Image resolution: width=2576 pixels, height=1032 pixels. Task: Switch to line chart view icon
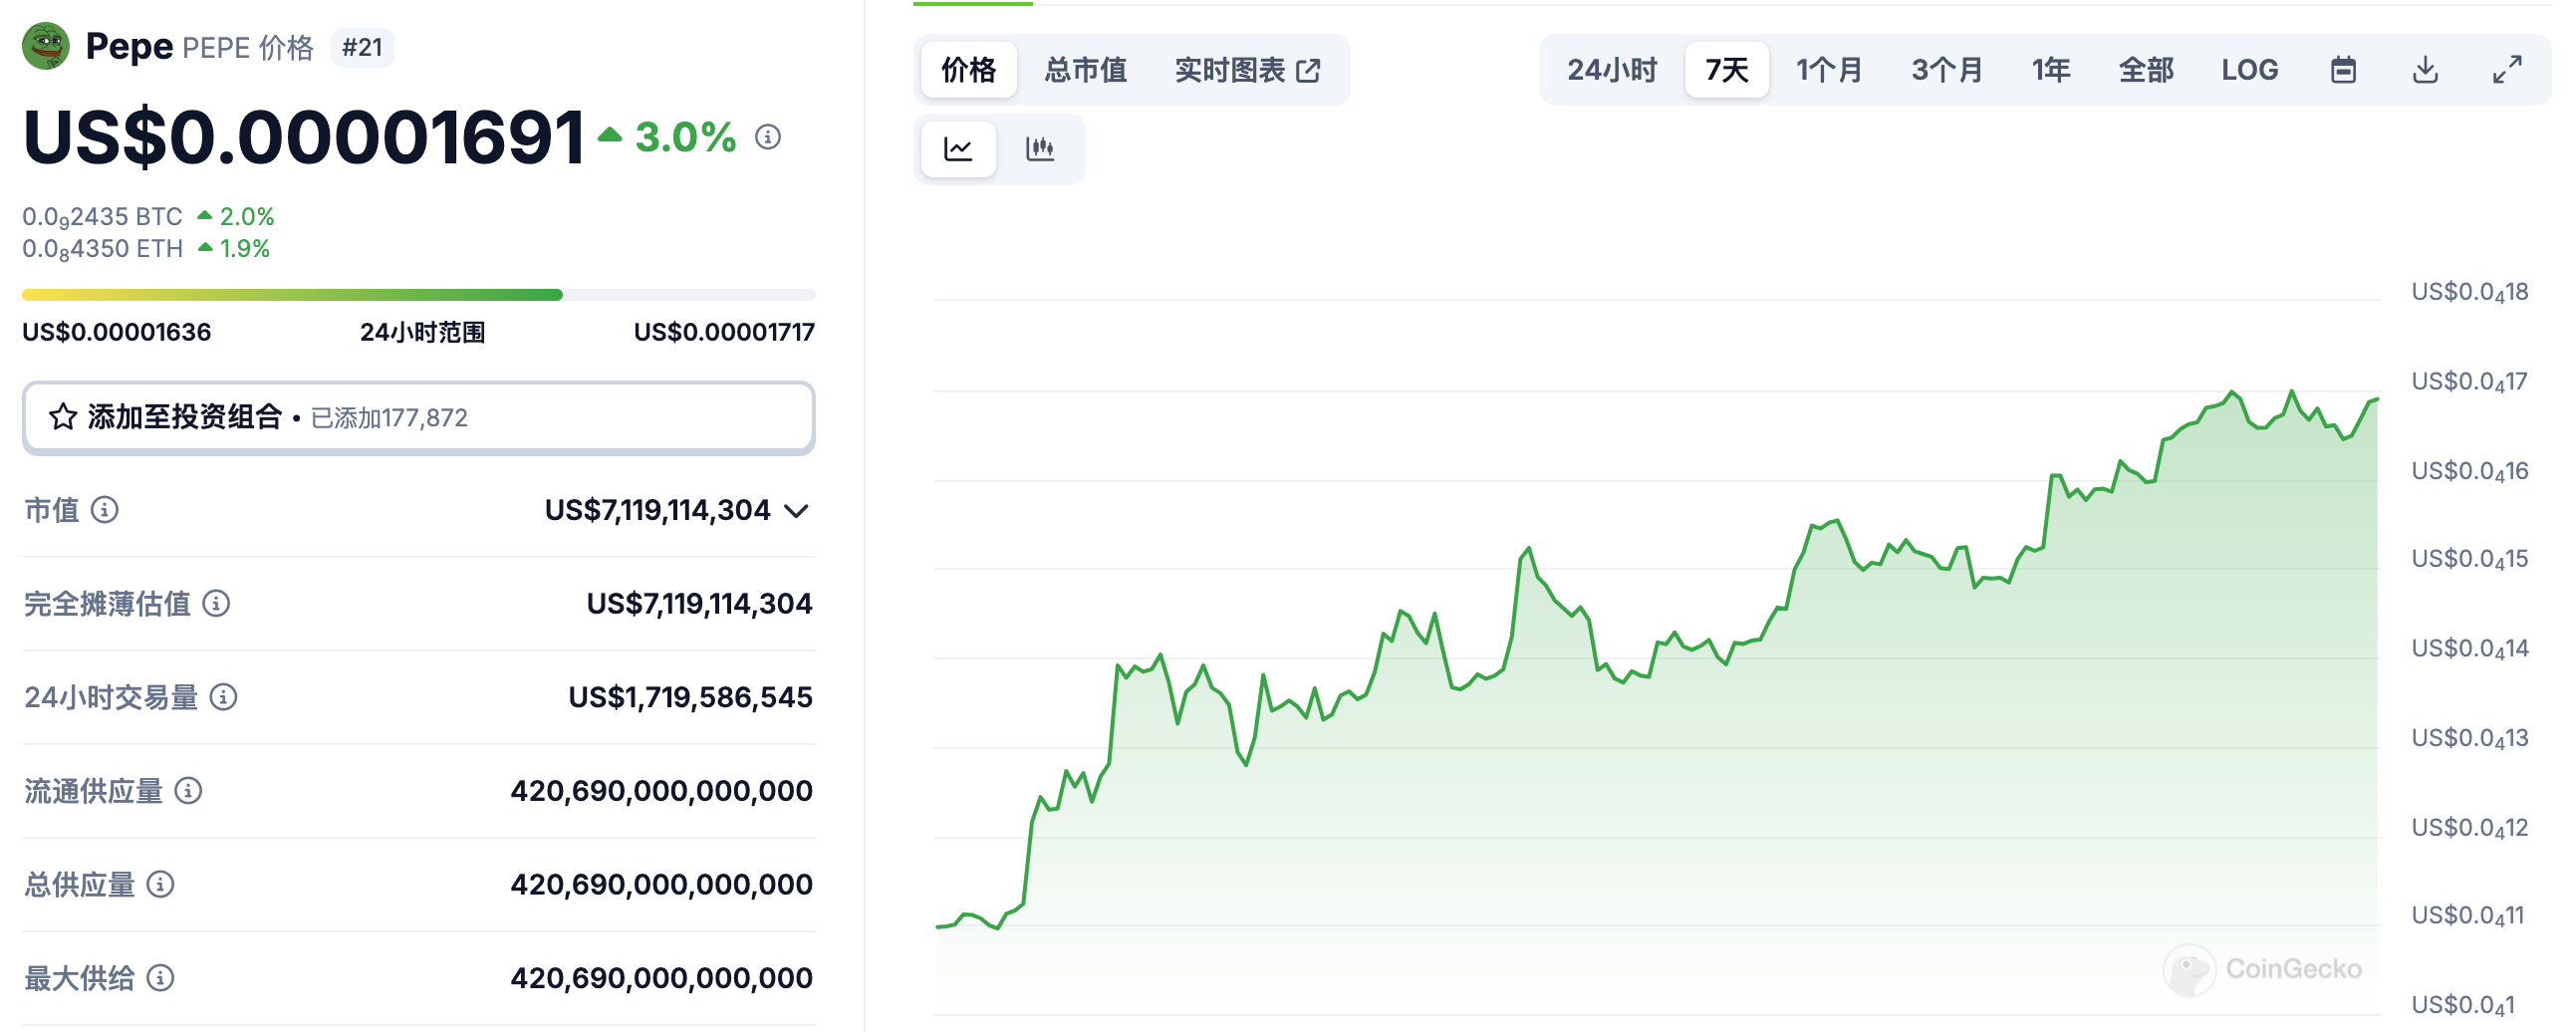click(x=958, y=149)
